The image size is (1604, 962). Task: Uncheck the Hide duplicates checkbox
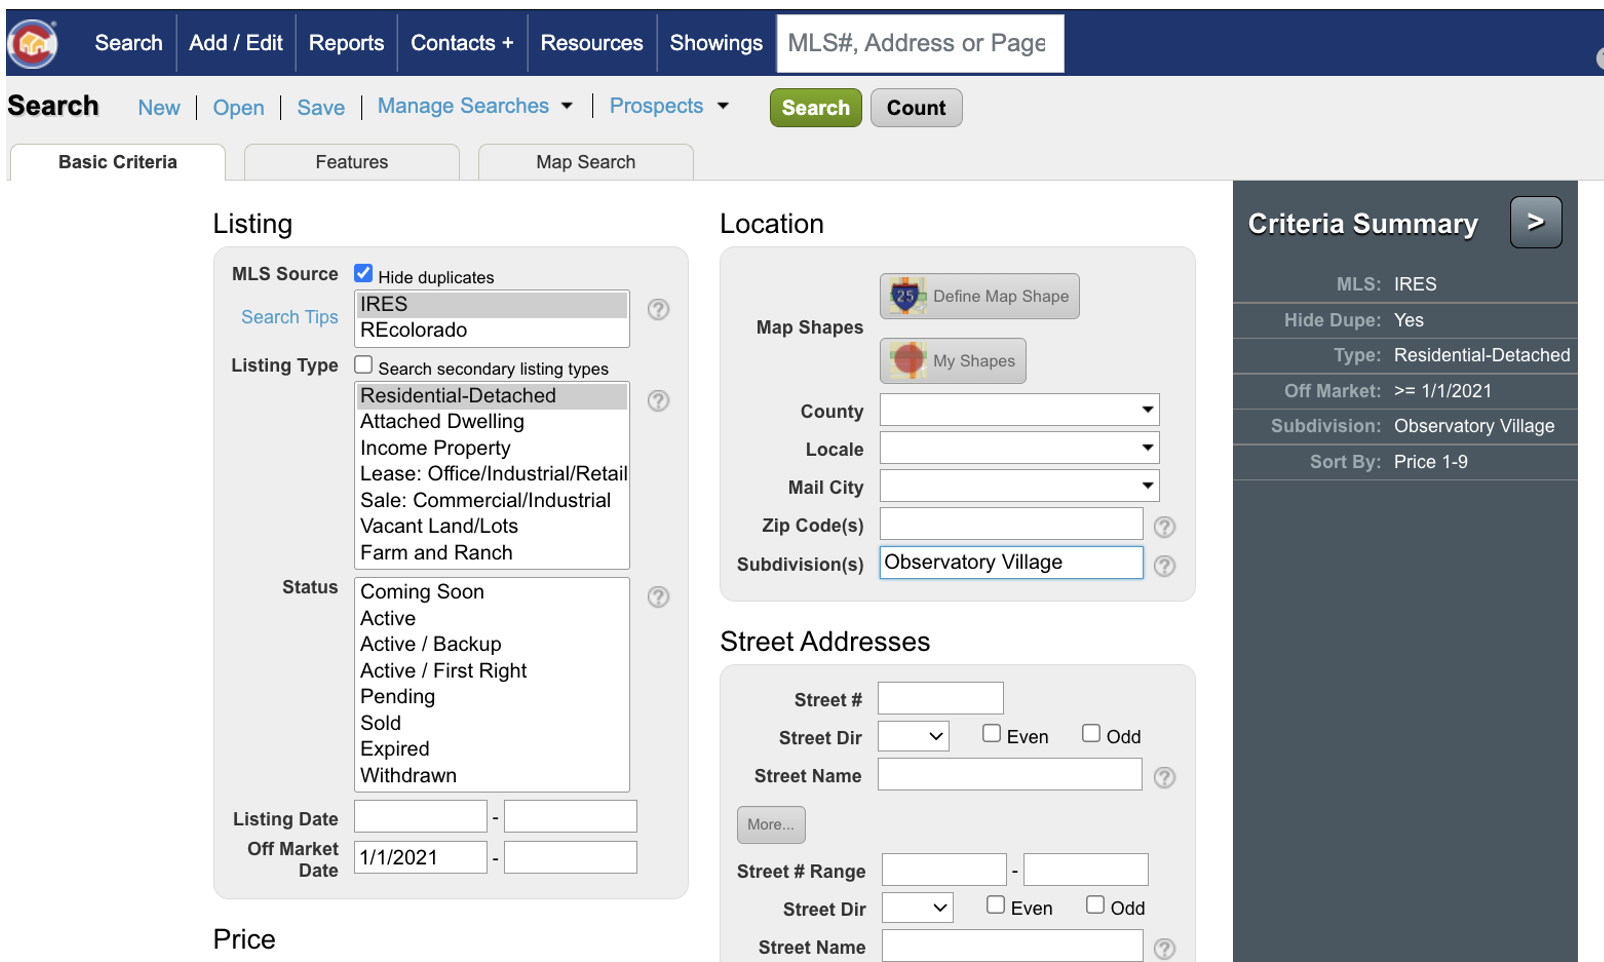coord(363,271)
